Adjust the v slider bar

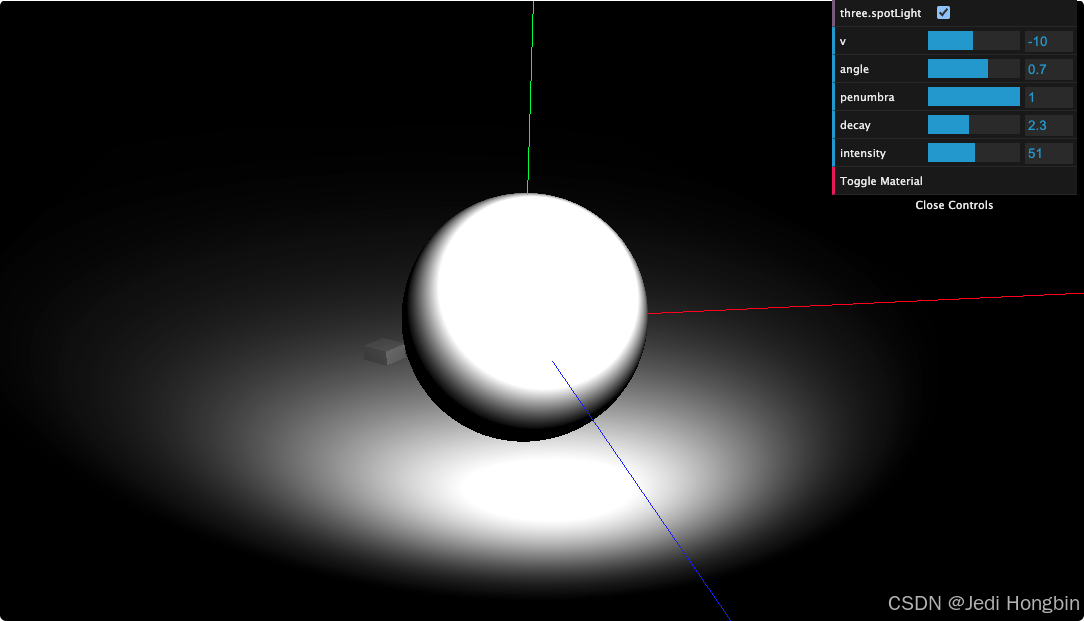(x=973, y=41)
